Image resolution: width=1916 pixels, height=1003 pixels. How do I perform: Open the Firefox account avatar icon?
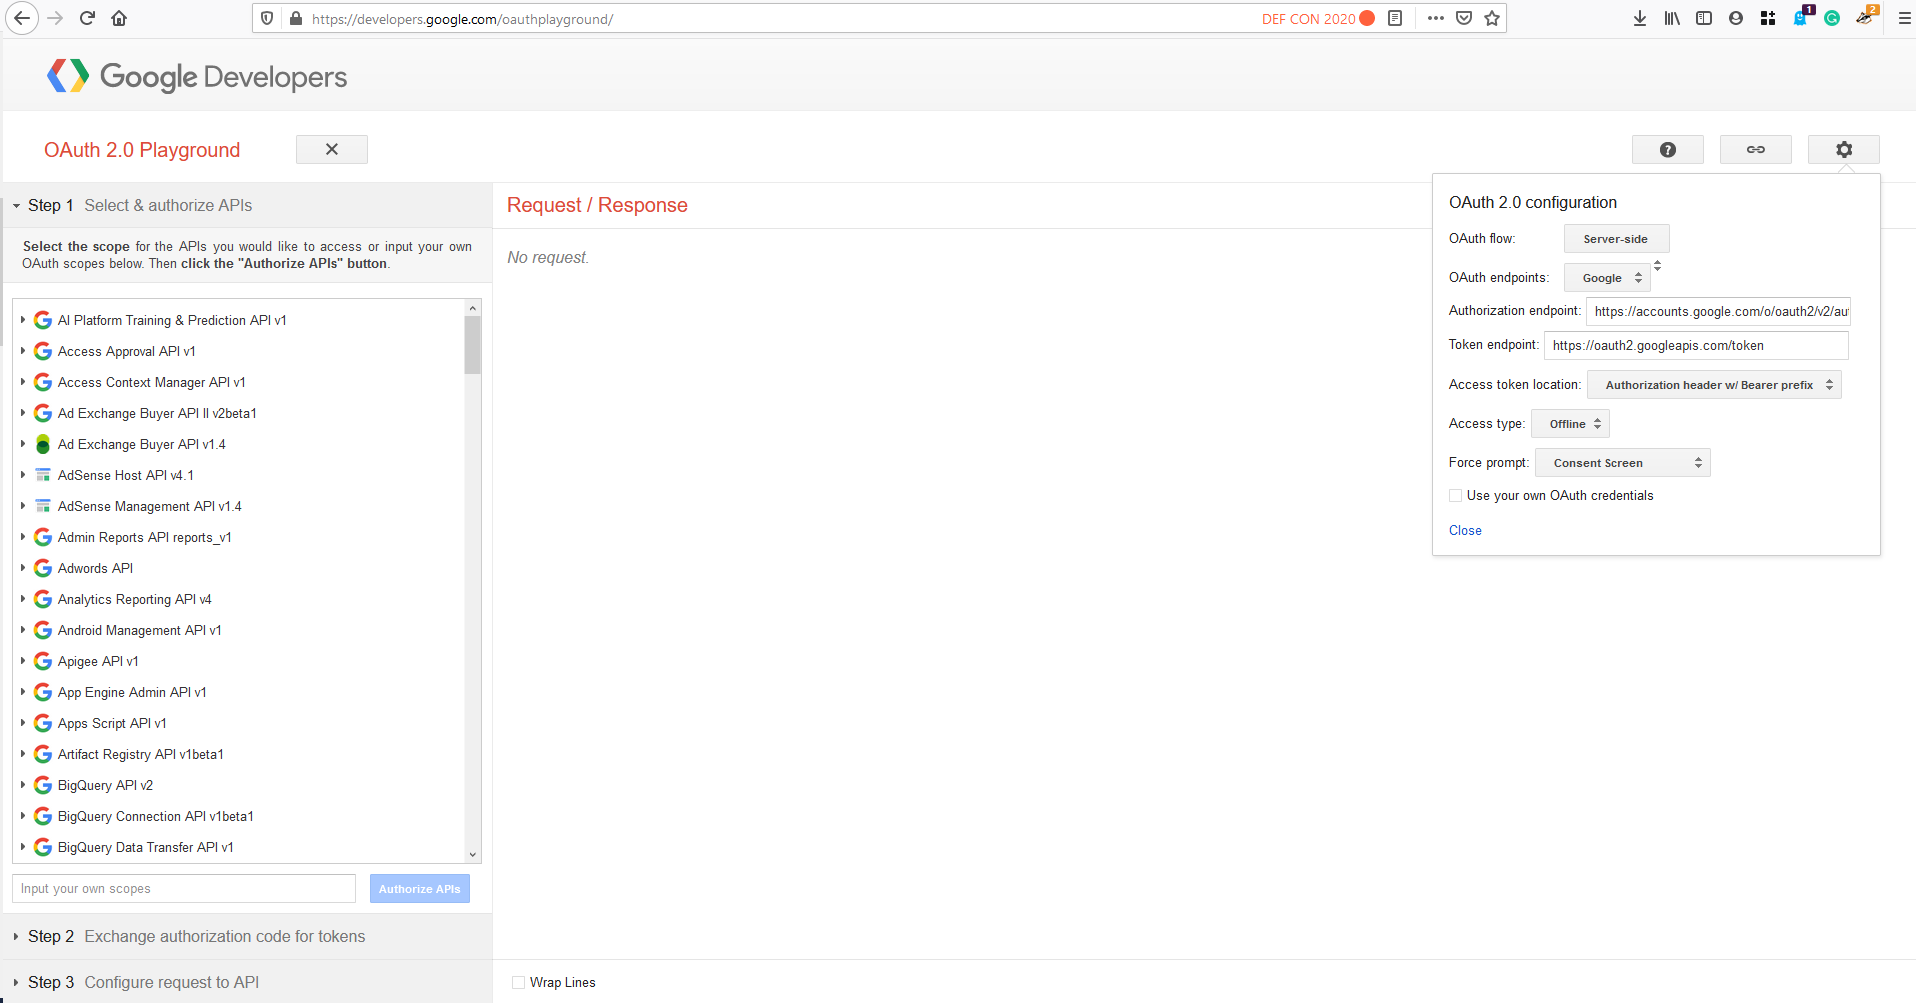coord(1736,18)
